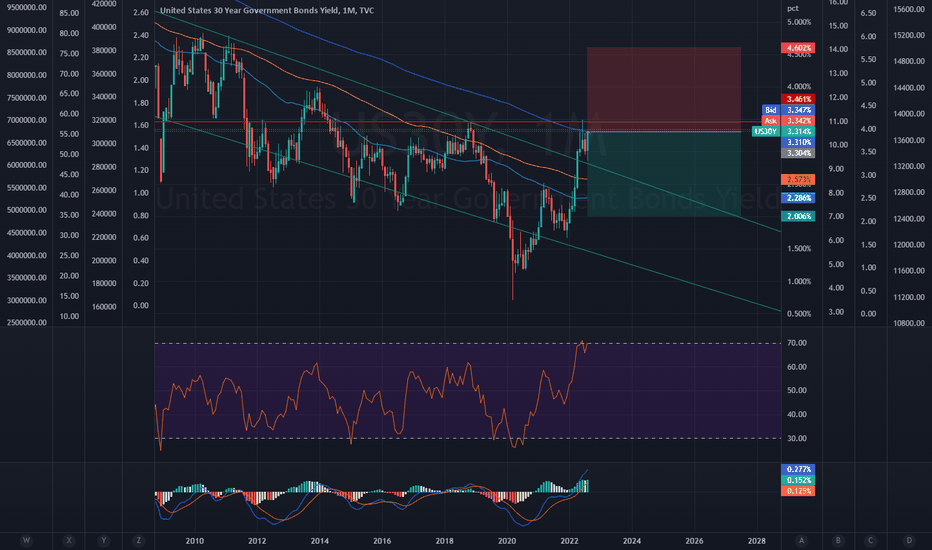The height and width of the screenshot is (550, 932).
Task: Click the green profit zone of the position tool
Action: (664, 174)
